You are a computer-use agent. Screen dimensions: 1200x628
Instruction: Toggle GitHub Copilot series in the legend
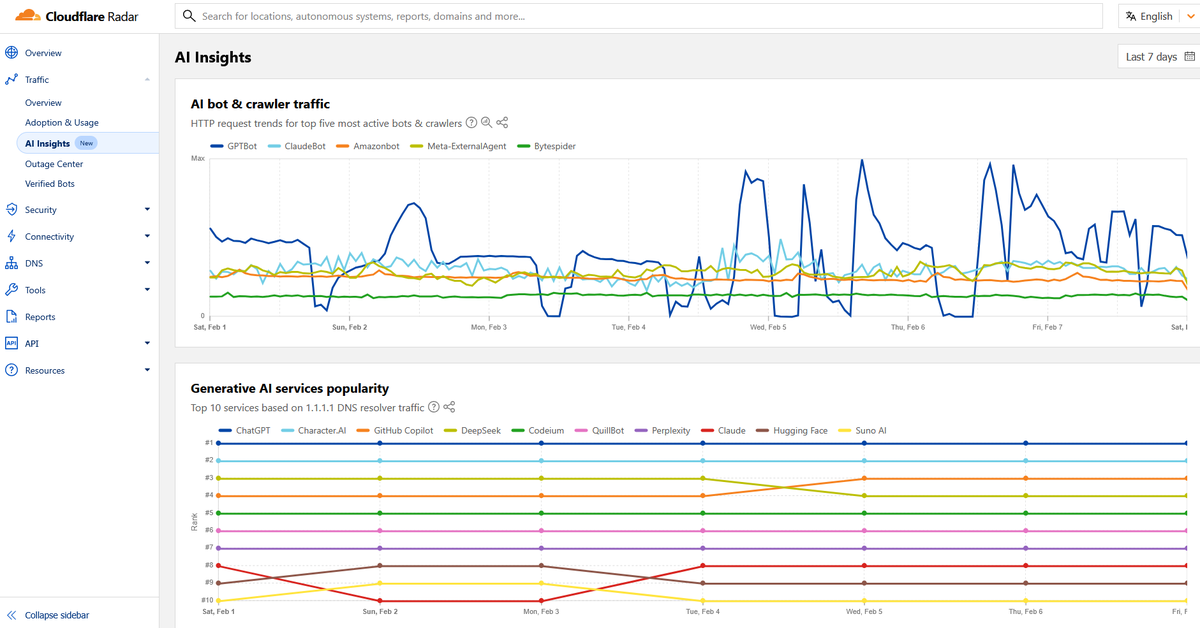[396, 430]
